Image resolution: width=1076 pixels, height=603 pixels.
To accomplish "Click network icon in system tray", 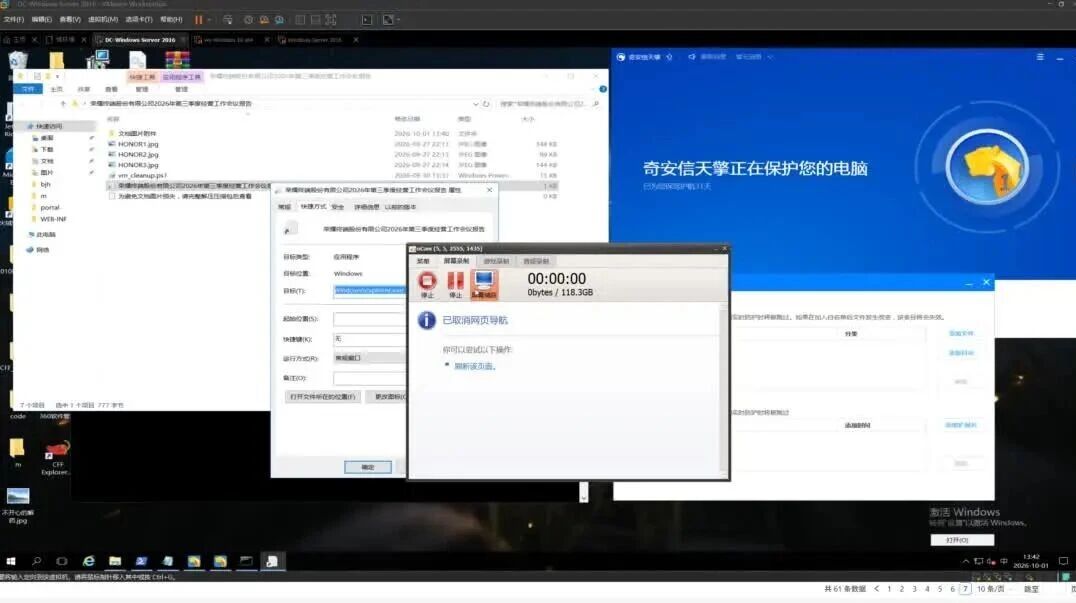I will pos(979,561).
